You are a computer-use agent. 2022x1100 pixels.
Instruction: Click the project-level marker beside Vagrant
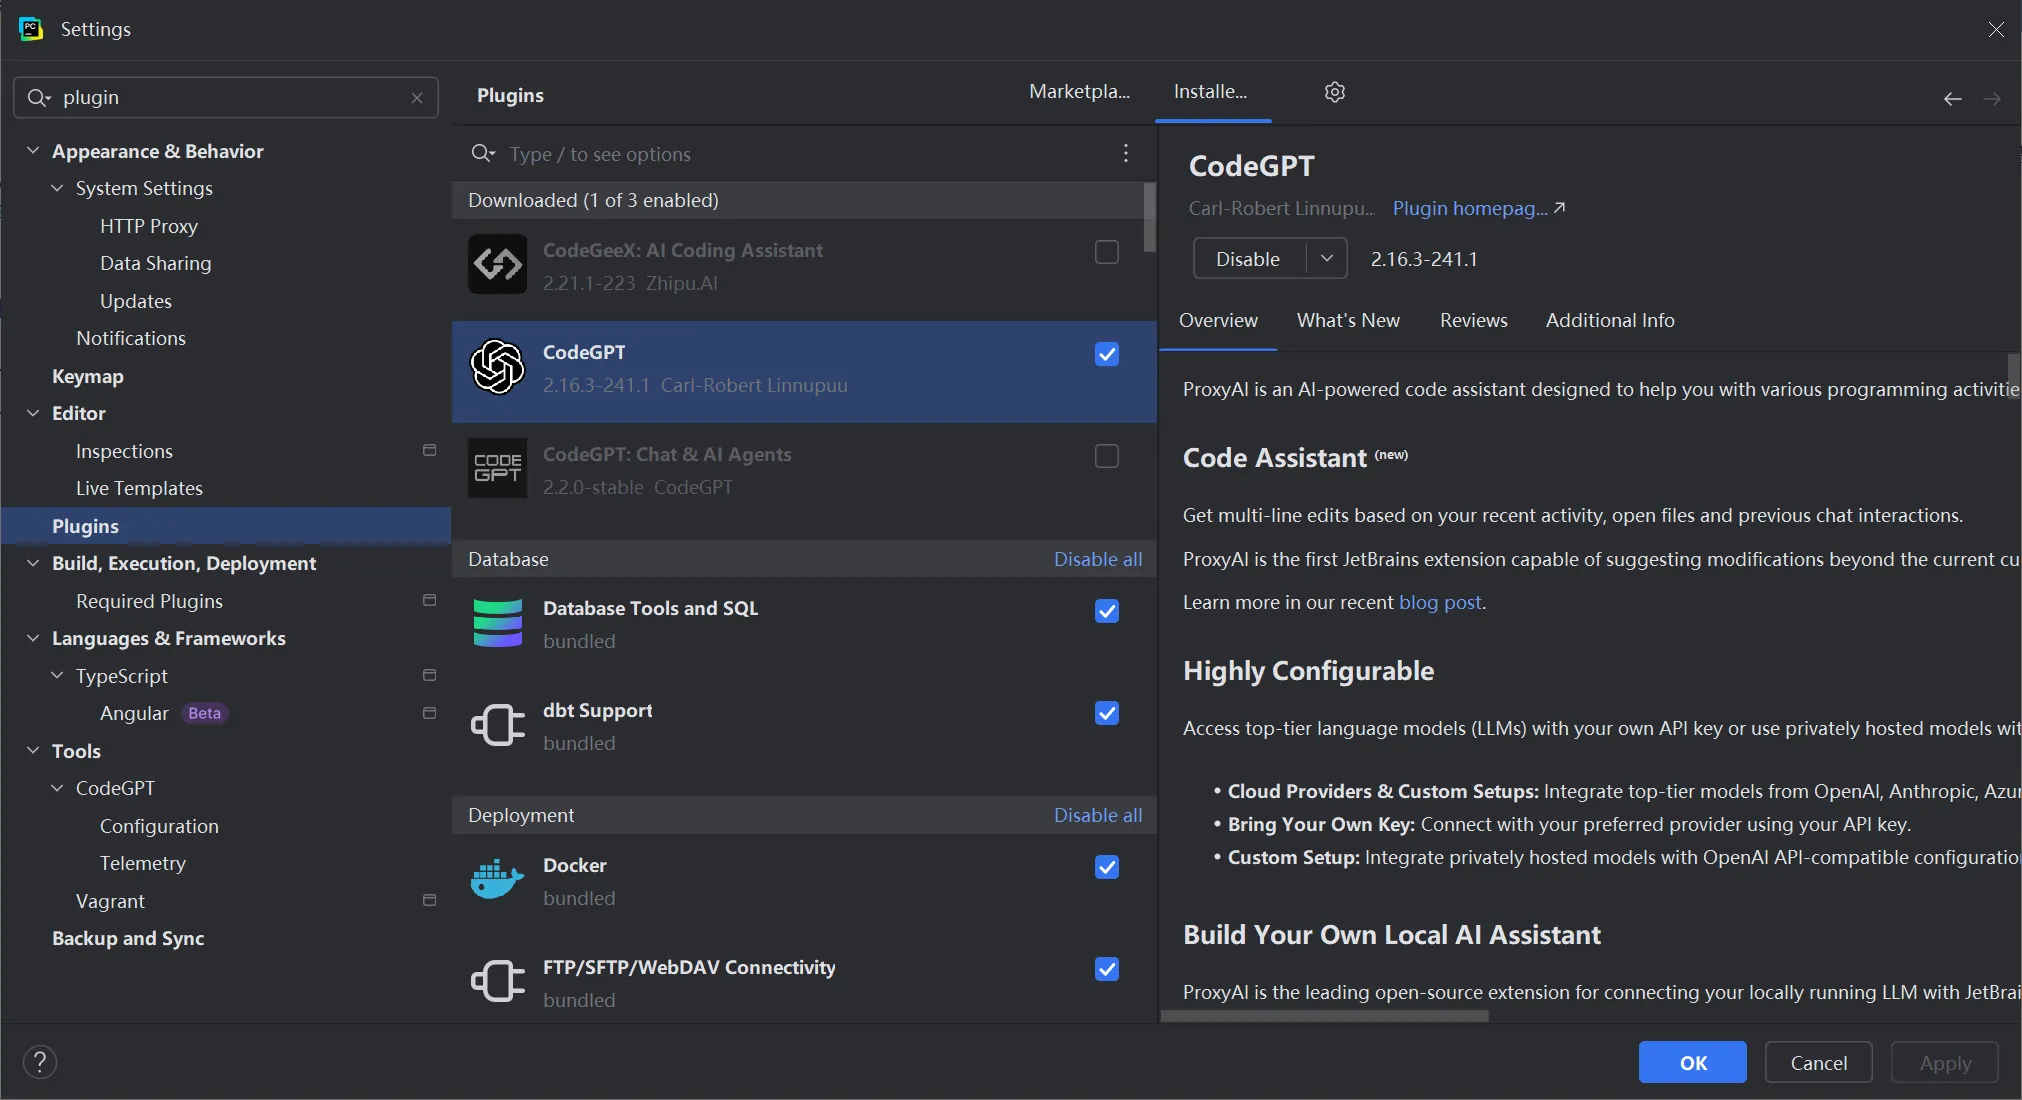[430, 900]
